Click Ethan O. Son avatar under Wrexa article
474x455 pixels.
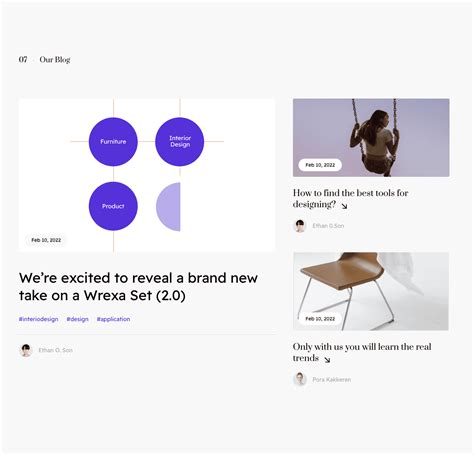tap(26, 350)
